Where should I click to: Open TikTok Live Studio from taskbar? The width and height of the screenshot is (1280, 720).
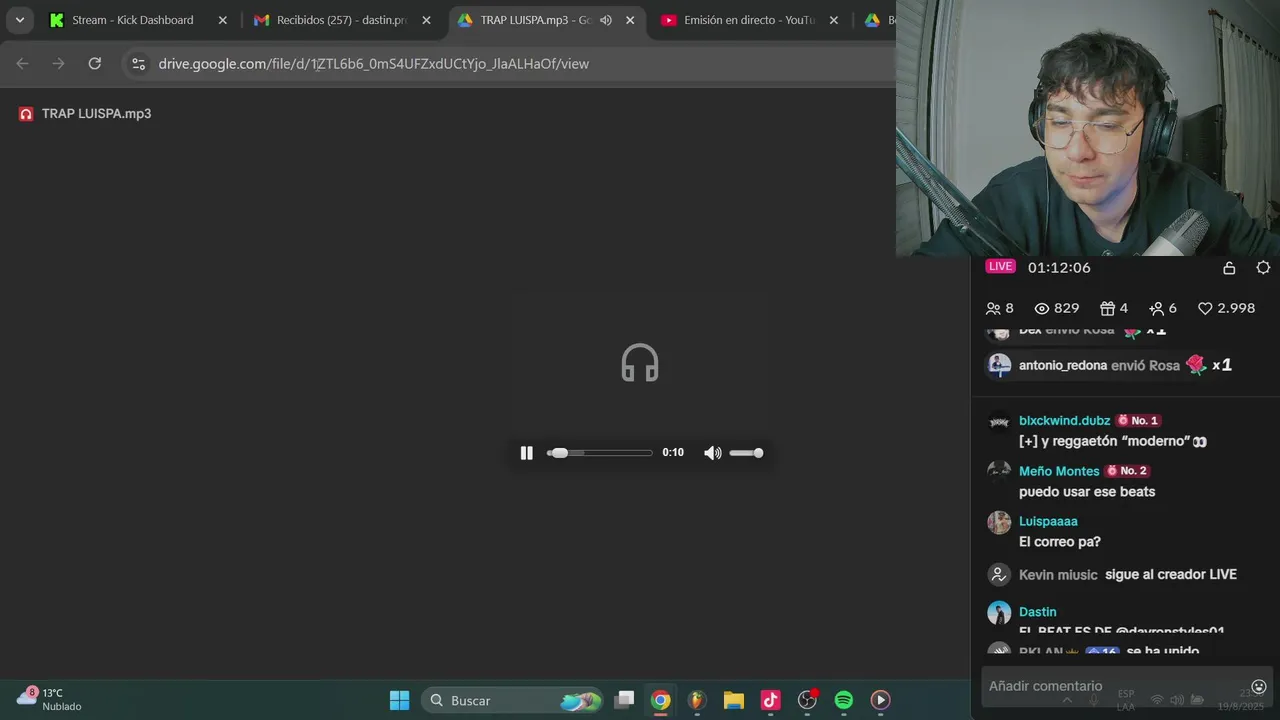(x=770, y=700)
